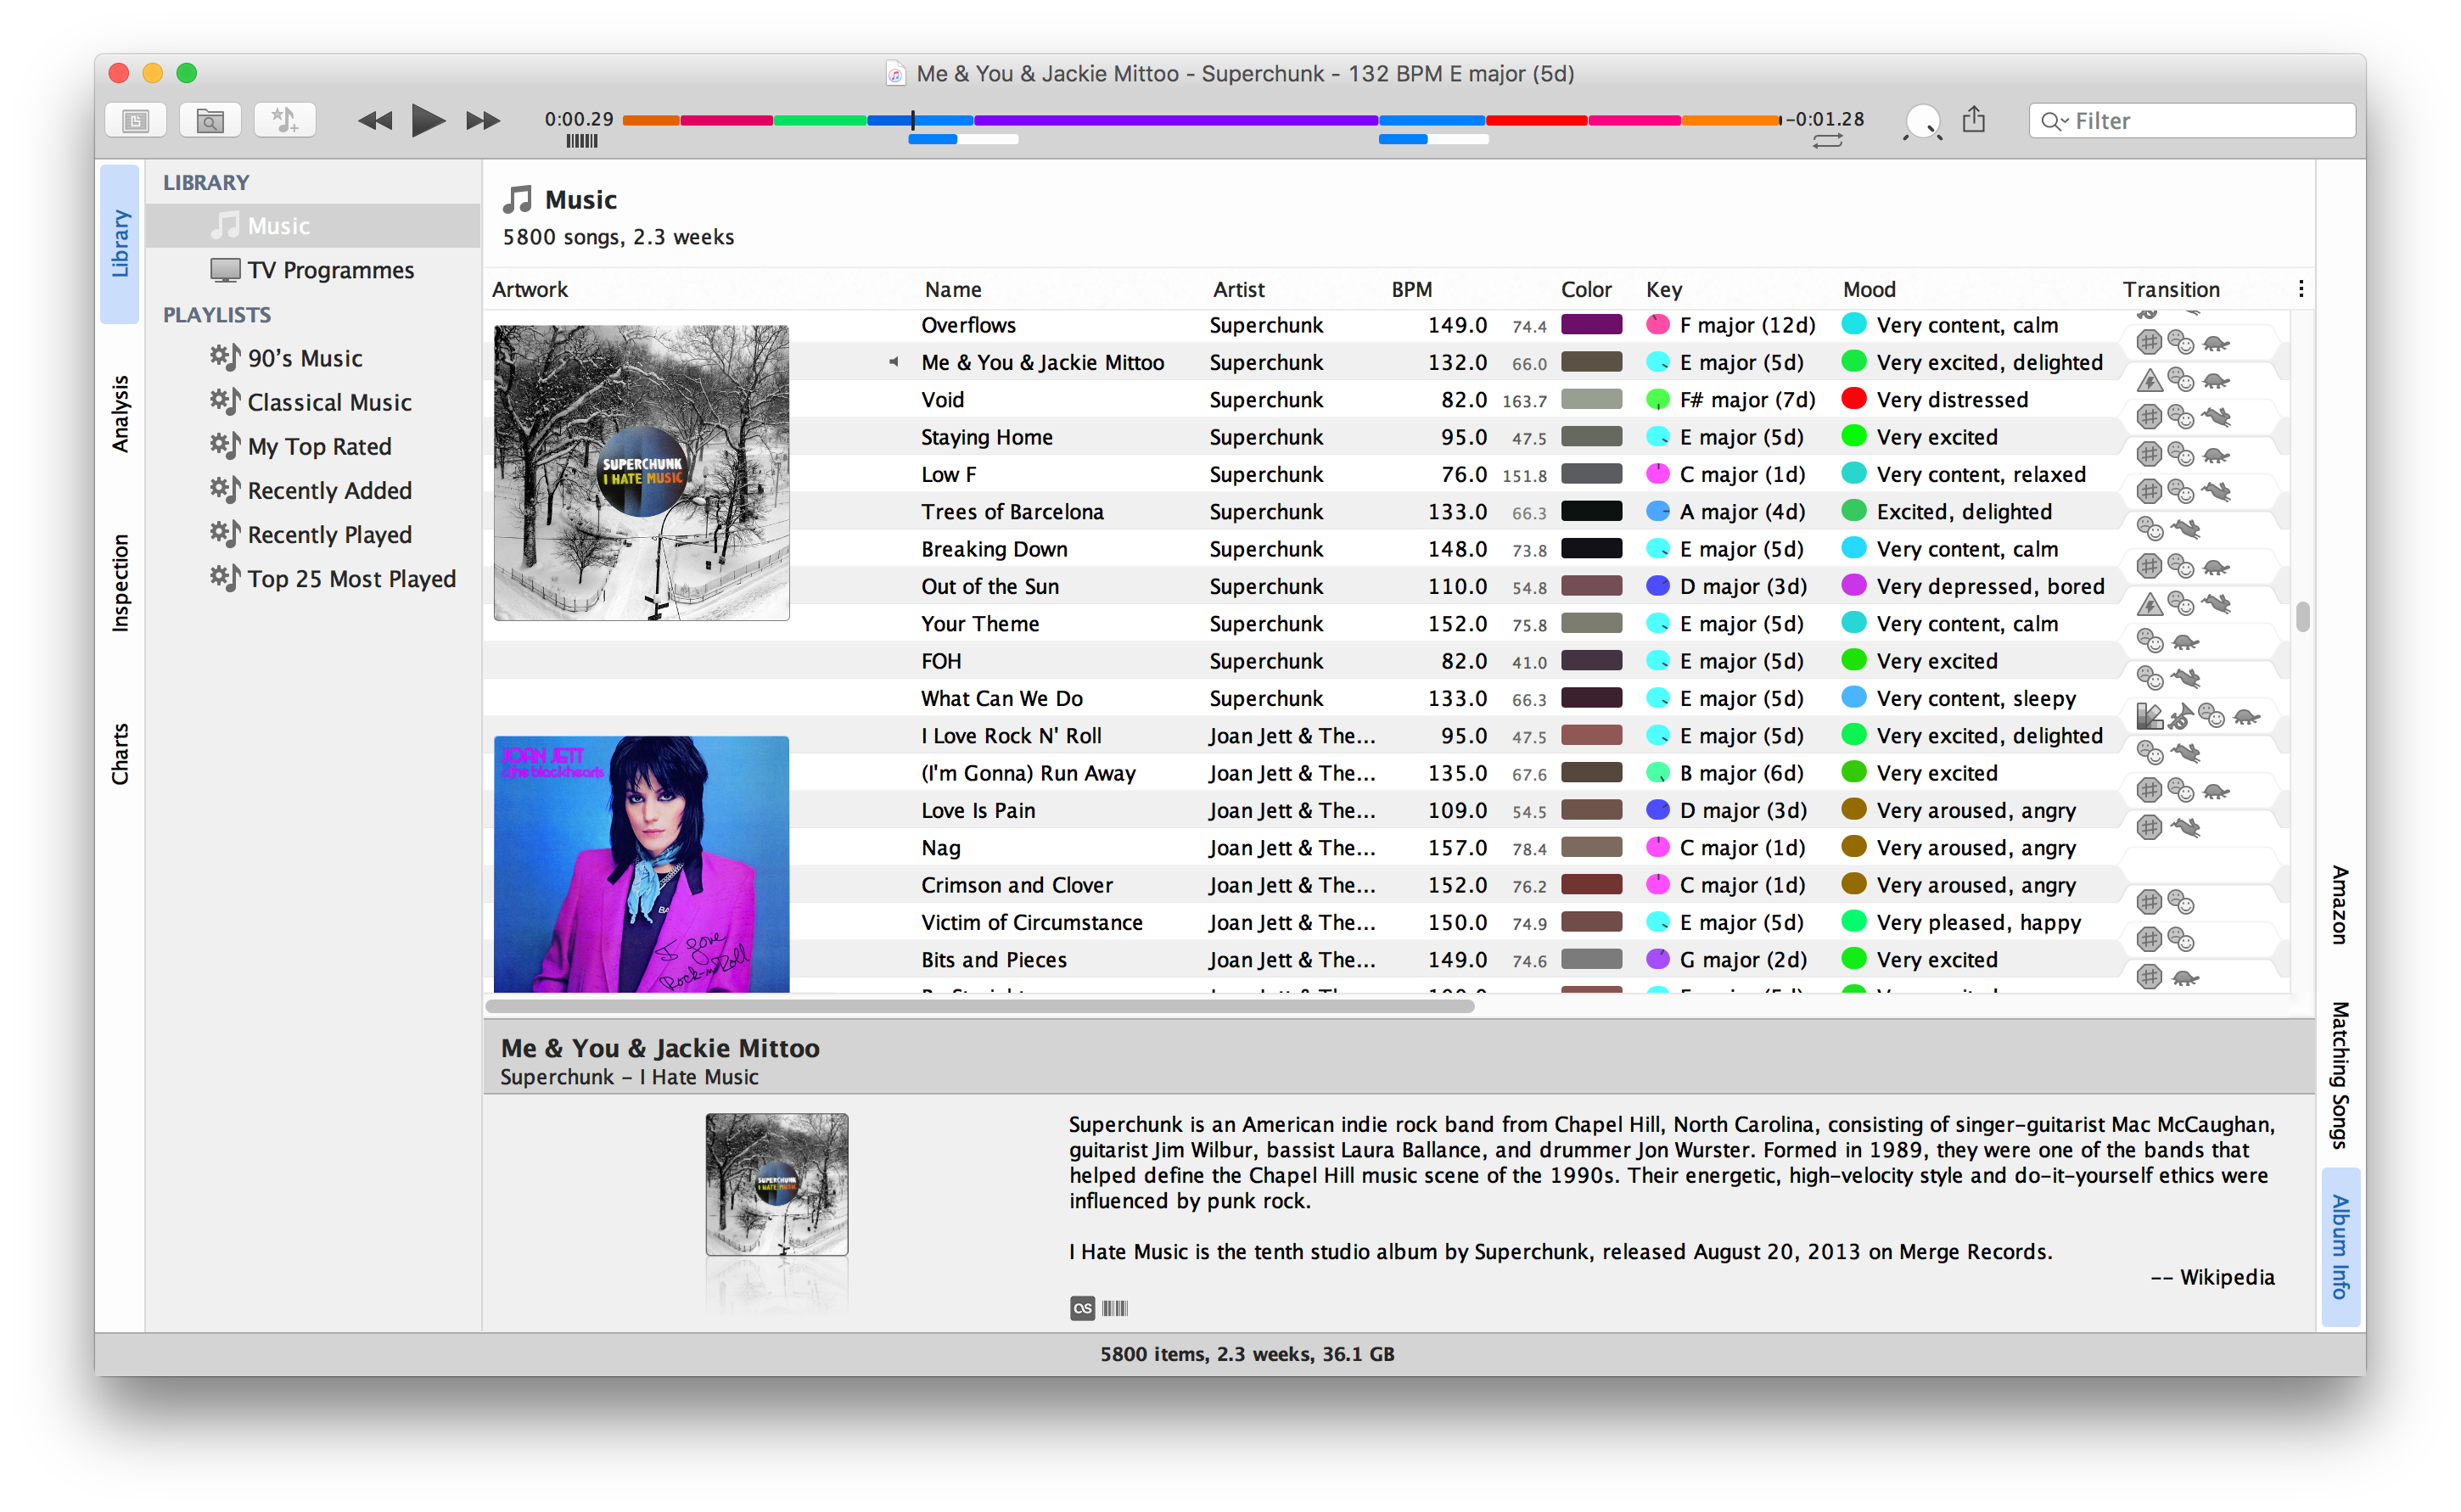The height and width of the screenshot is (1512, 2461).
Task: Click the black color swatch for Breaking Down
Action: (x=1590, y=549)
